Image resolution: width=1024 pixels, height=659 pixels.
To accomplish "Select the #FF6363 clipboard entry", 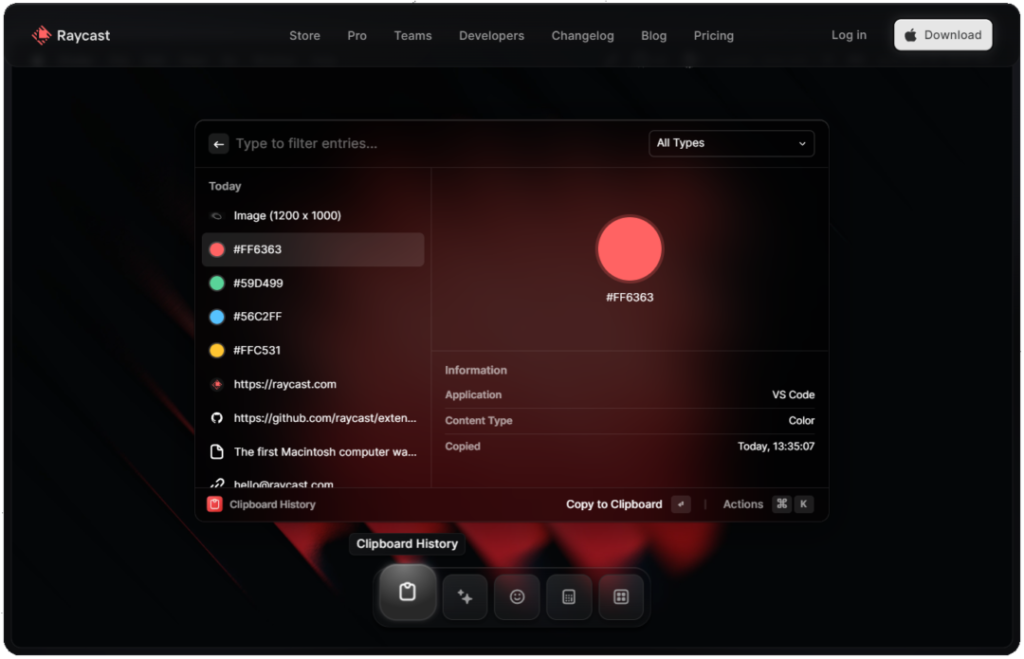I will [313, 249].
